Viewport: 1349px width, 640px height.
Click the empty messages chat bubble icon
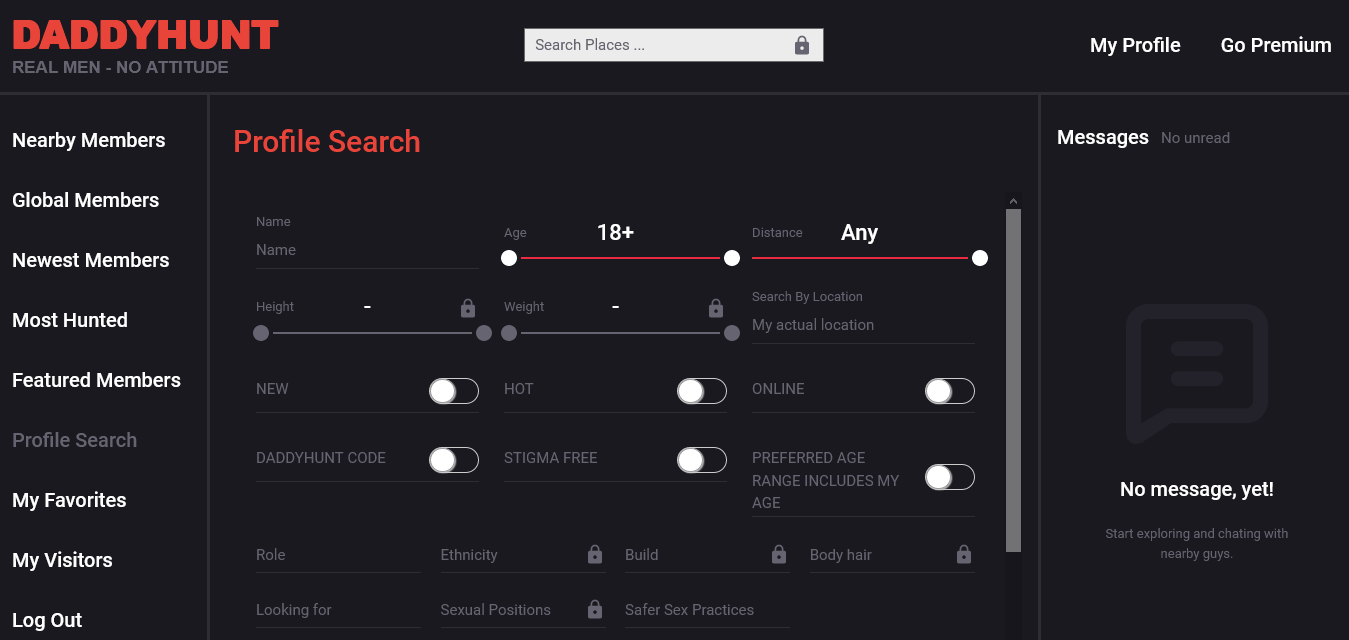(x=1197, y=373)
